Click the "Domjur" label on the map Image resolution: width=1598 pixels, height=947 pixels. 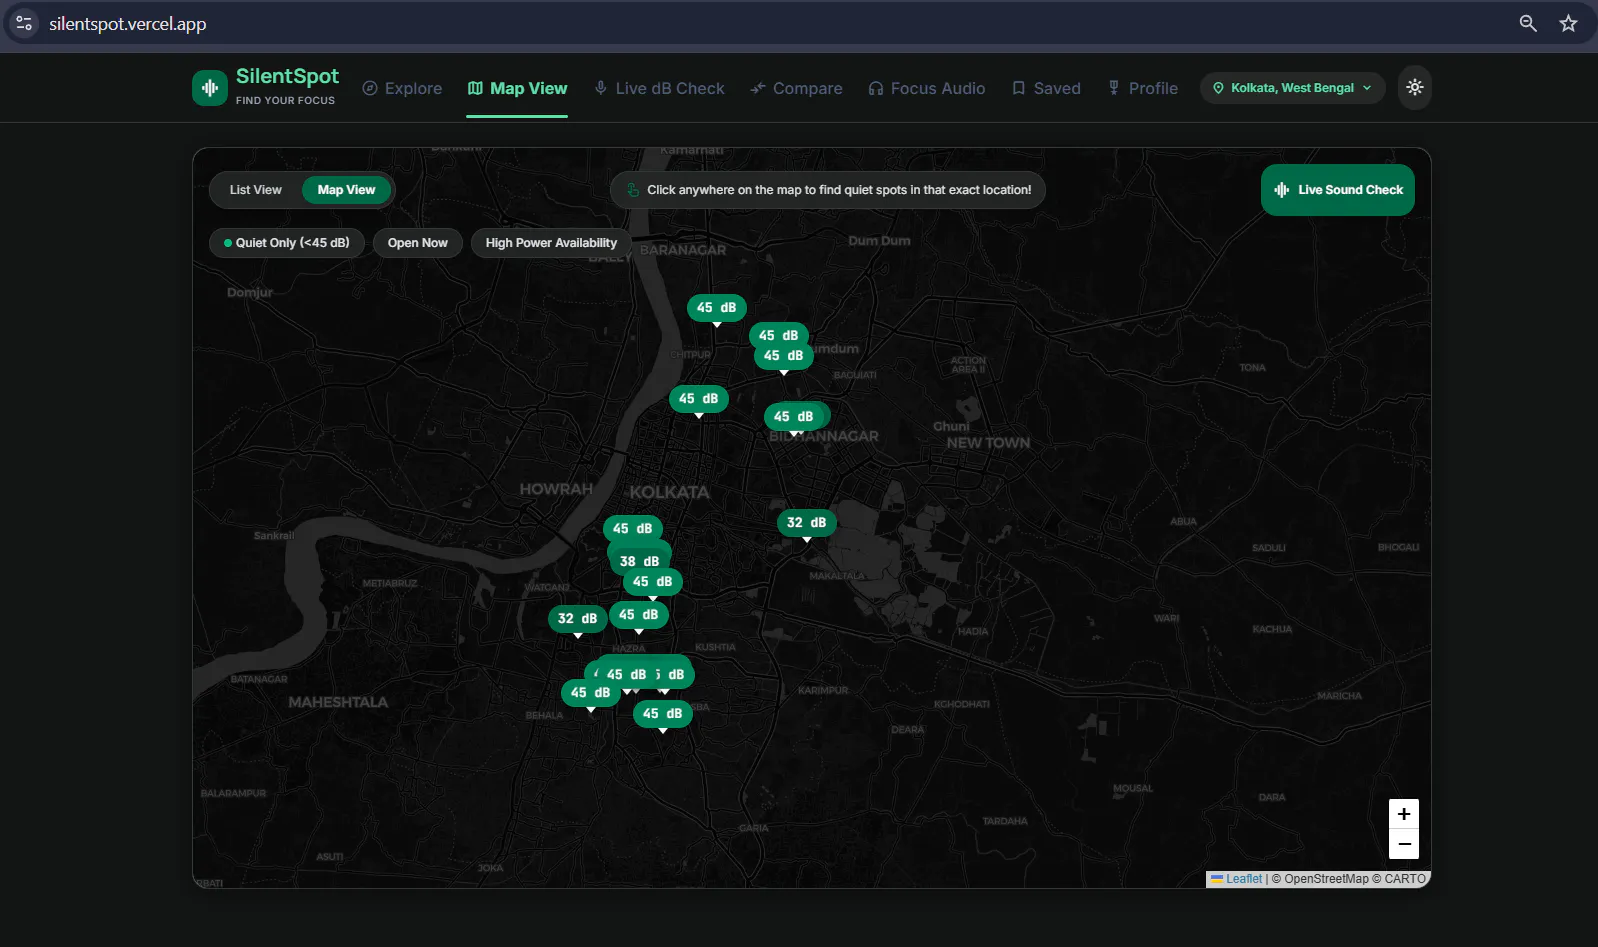pyautogui.click(x=250, y=292)
